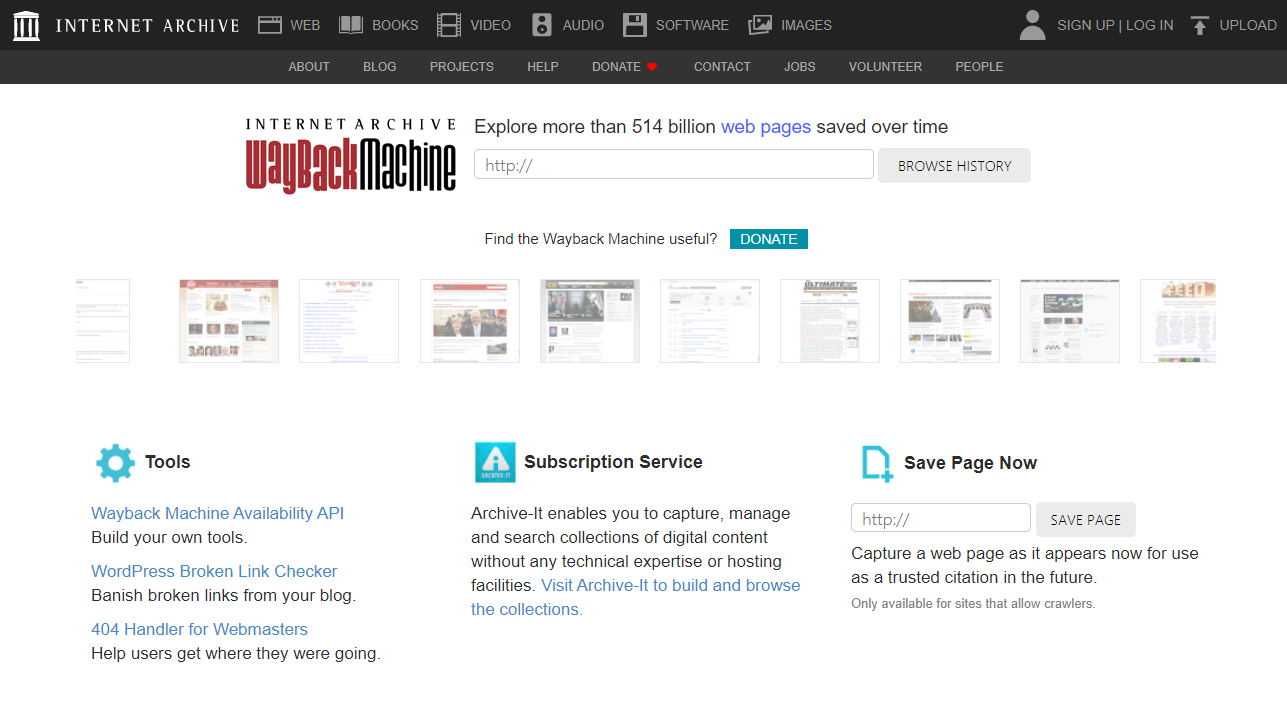1287x714 pixels.
Task: Click the BOOKS label in top bar
Action: point(395,25)
